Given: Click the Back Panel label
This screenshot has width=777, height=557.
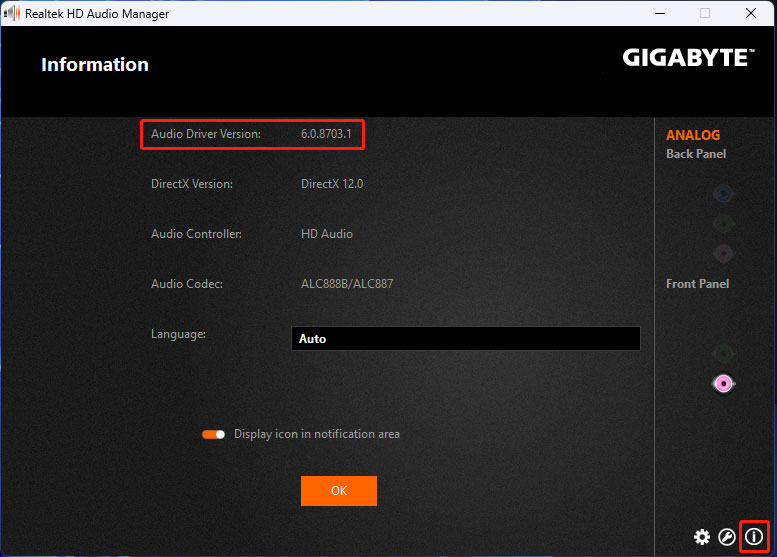Looking at the screenshot, I should coord(696,154).
